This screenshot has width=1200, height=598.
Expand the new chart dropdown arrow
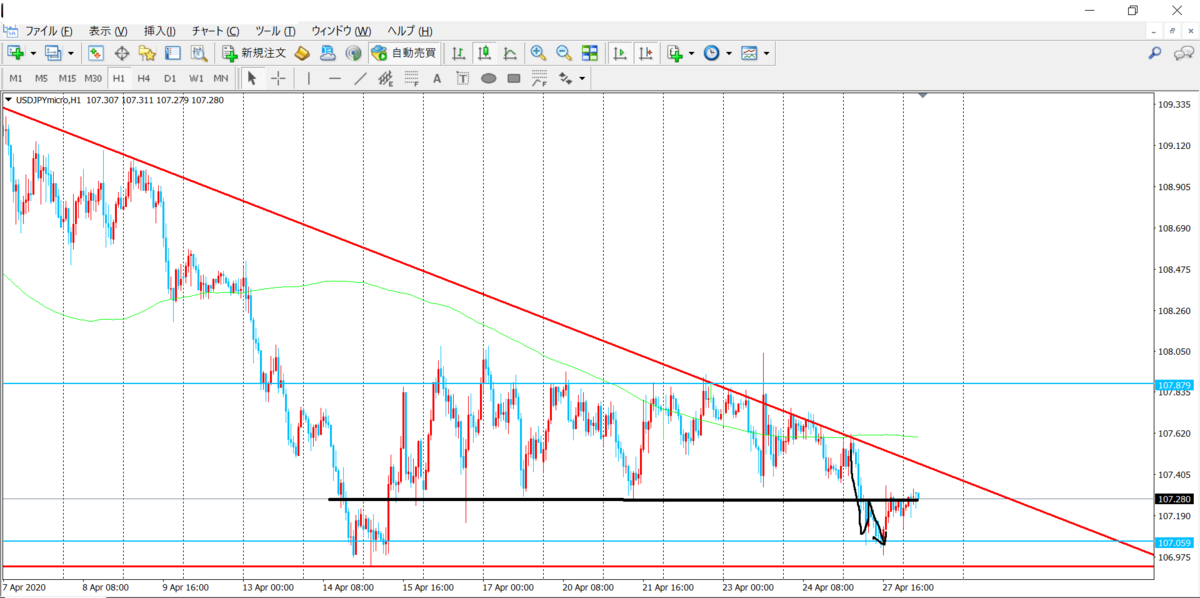click(x=33, y=53)
